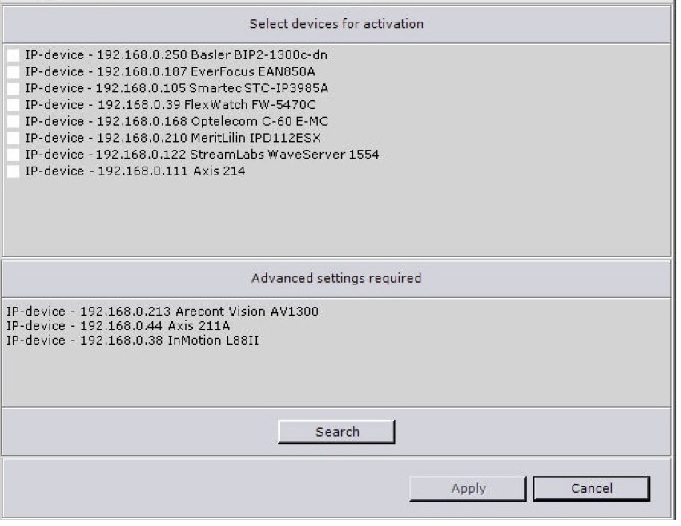This screenshot has height=526, width=681.
Task: Click the 192.168.0.210 MeritLilin device label
Action: pyautogui.click(x=173, y=138)
